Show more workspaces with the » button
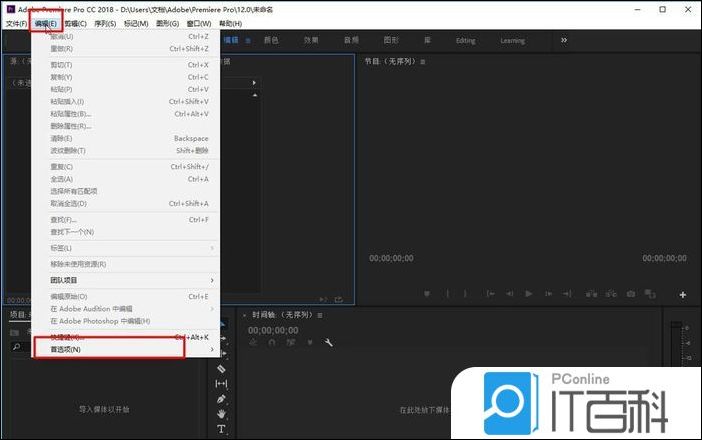702x440 pixels. 564,40
